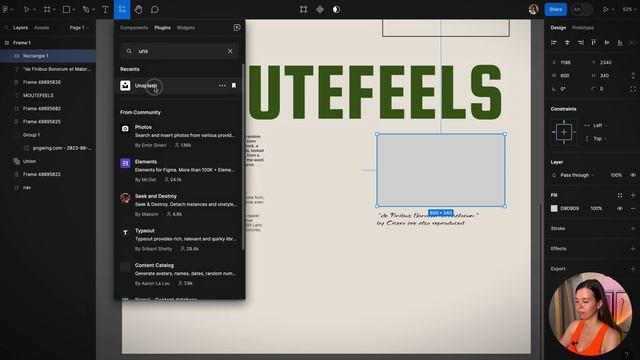
Task: Select the Move tool in toolbar
Action: pyautogui.click(x=26, y=9)
